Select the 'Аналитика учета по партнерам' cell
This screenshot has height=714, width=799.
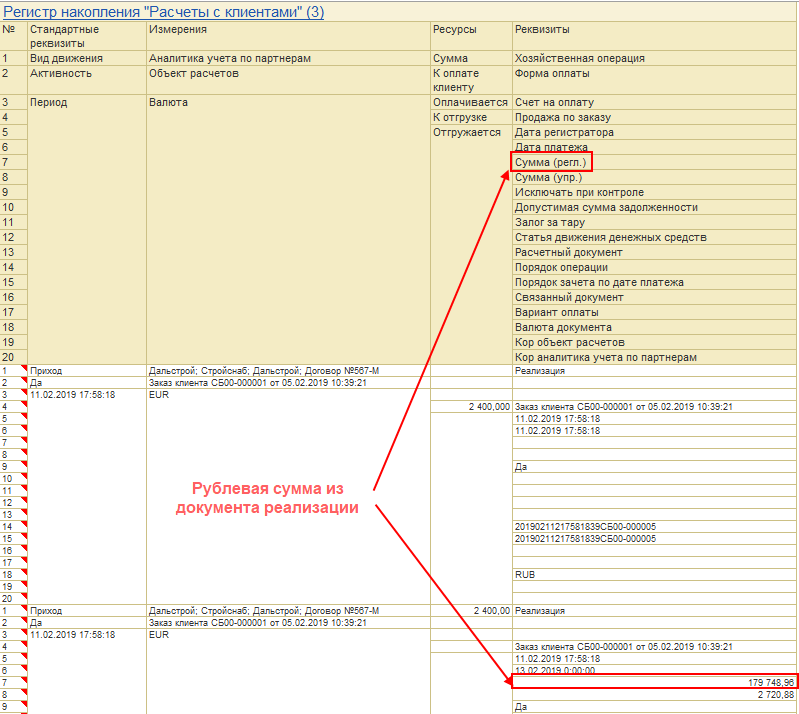[288, 58]
